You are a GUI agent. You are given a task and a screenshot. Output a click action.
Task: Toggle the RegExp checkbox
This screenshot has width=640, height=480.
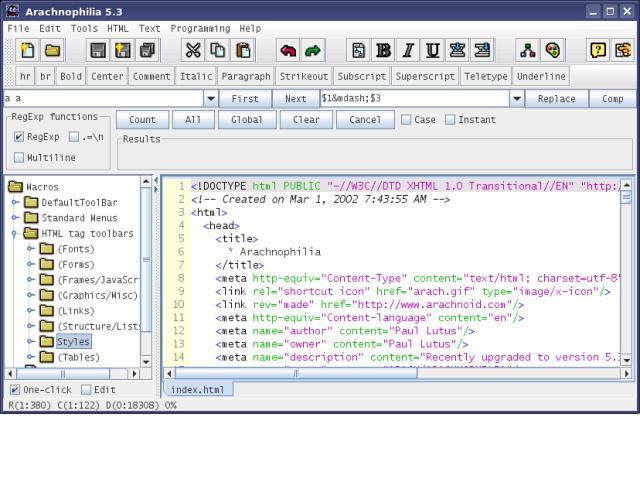(x=19, y=137)
